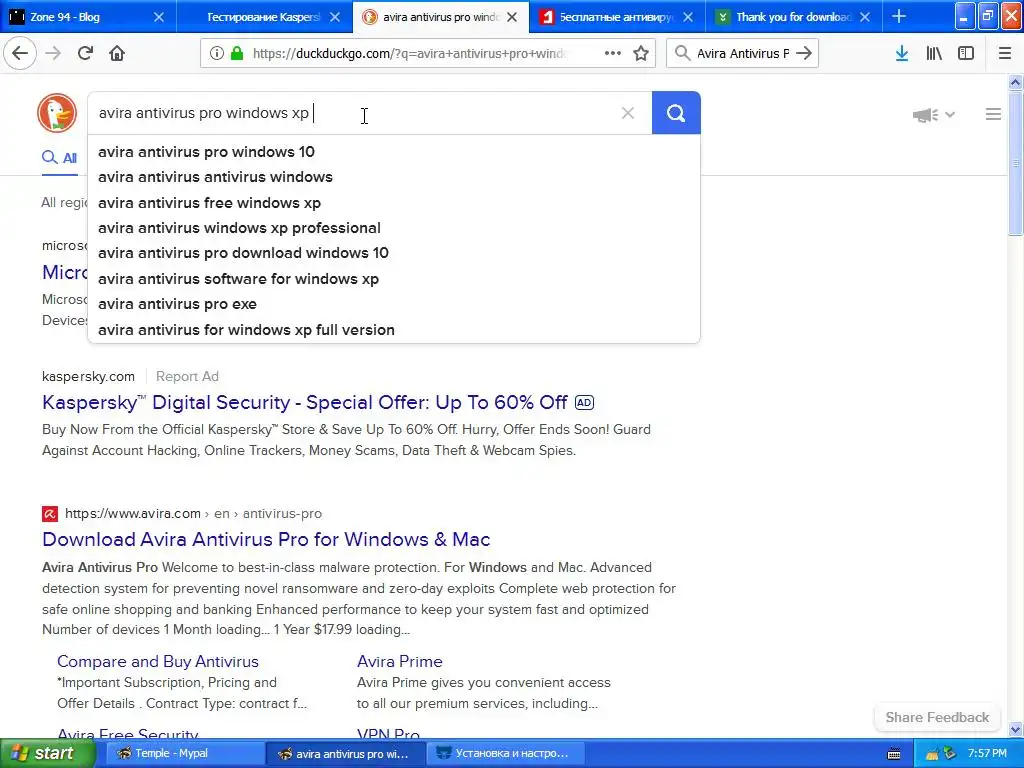Submit browser search bar with arrow
Viewport: 1024px width, 768px height.
click(x=805, y=53)
